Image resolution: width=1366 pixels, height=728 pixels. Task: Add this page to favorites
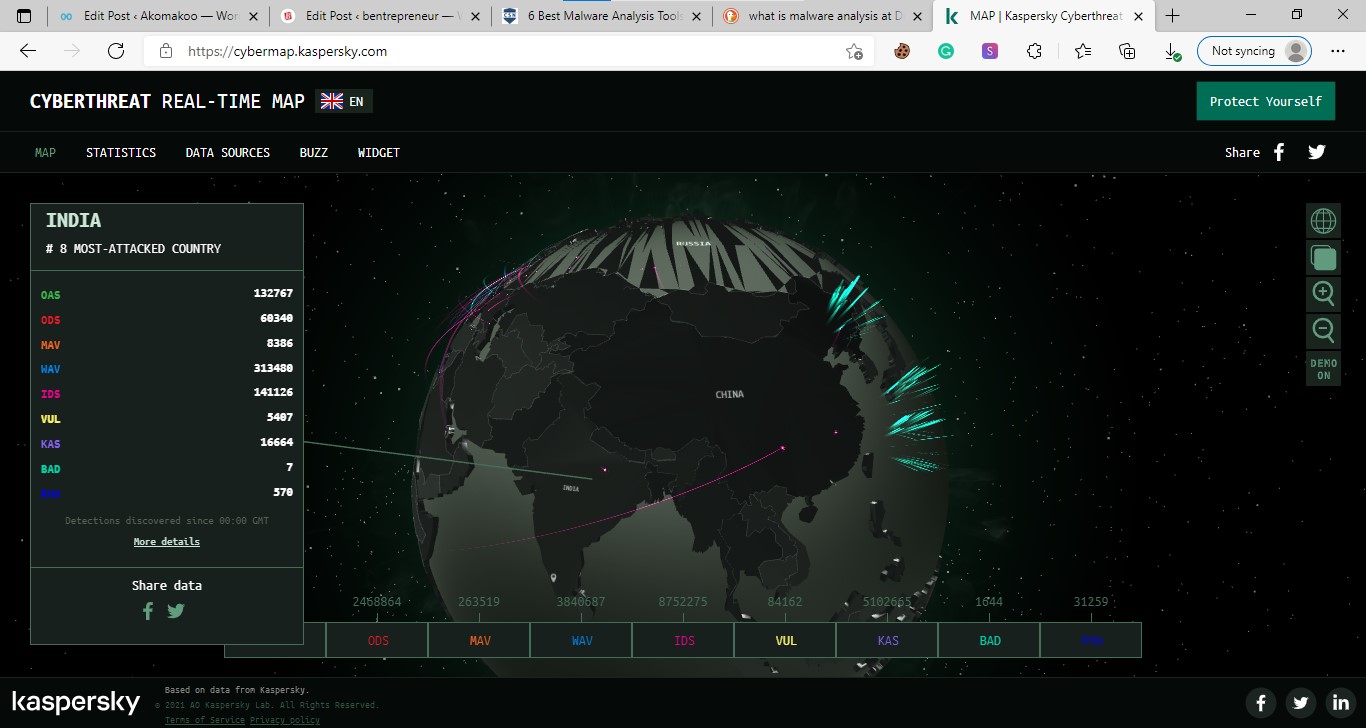click(854, 51)
